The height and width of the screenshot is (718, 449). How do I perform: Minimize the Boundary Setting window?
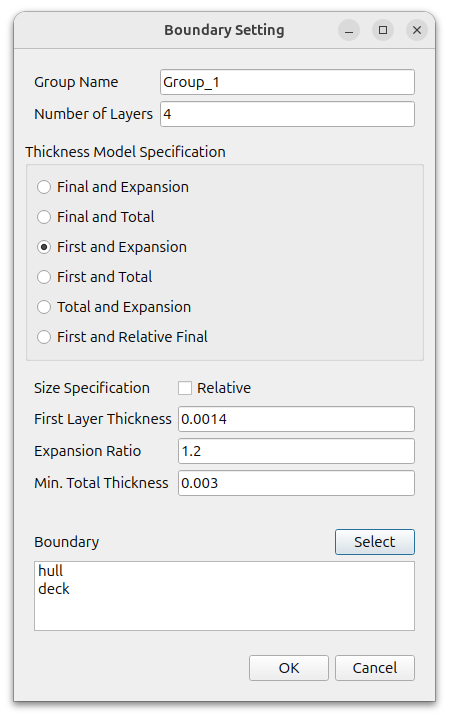tap(349, 30)
